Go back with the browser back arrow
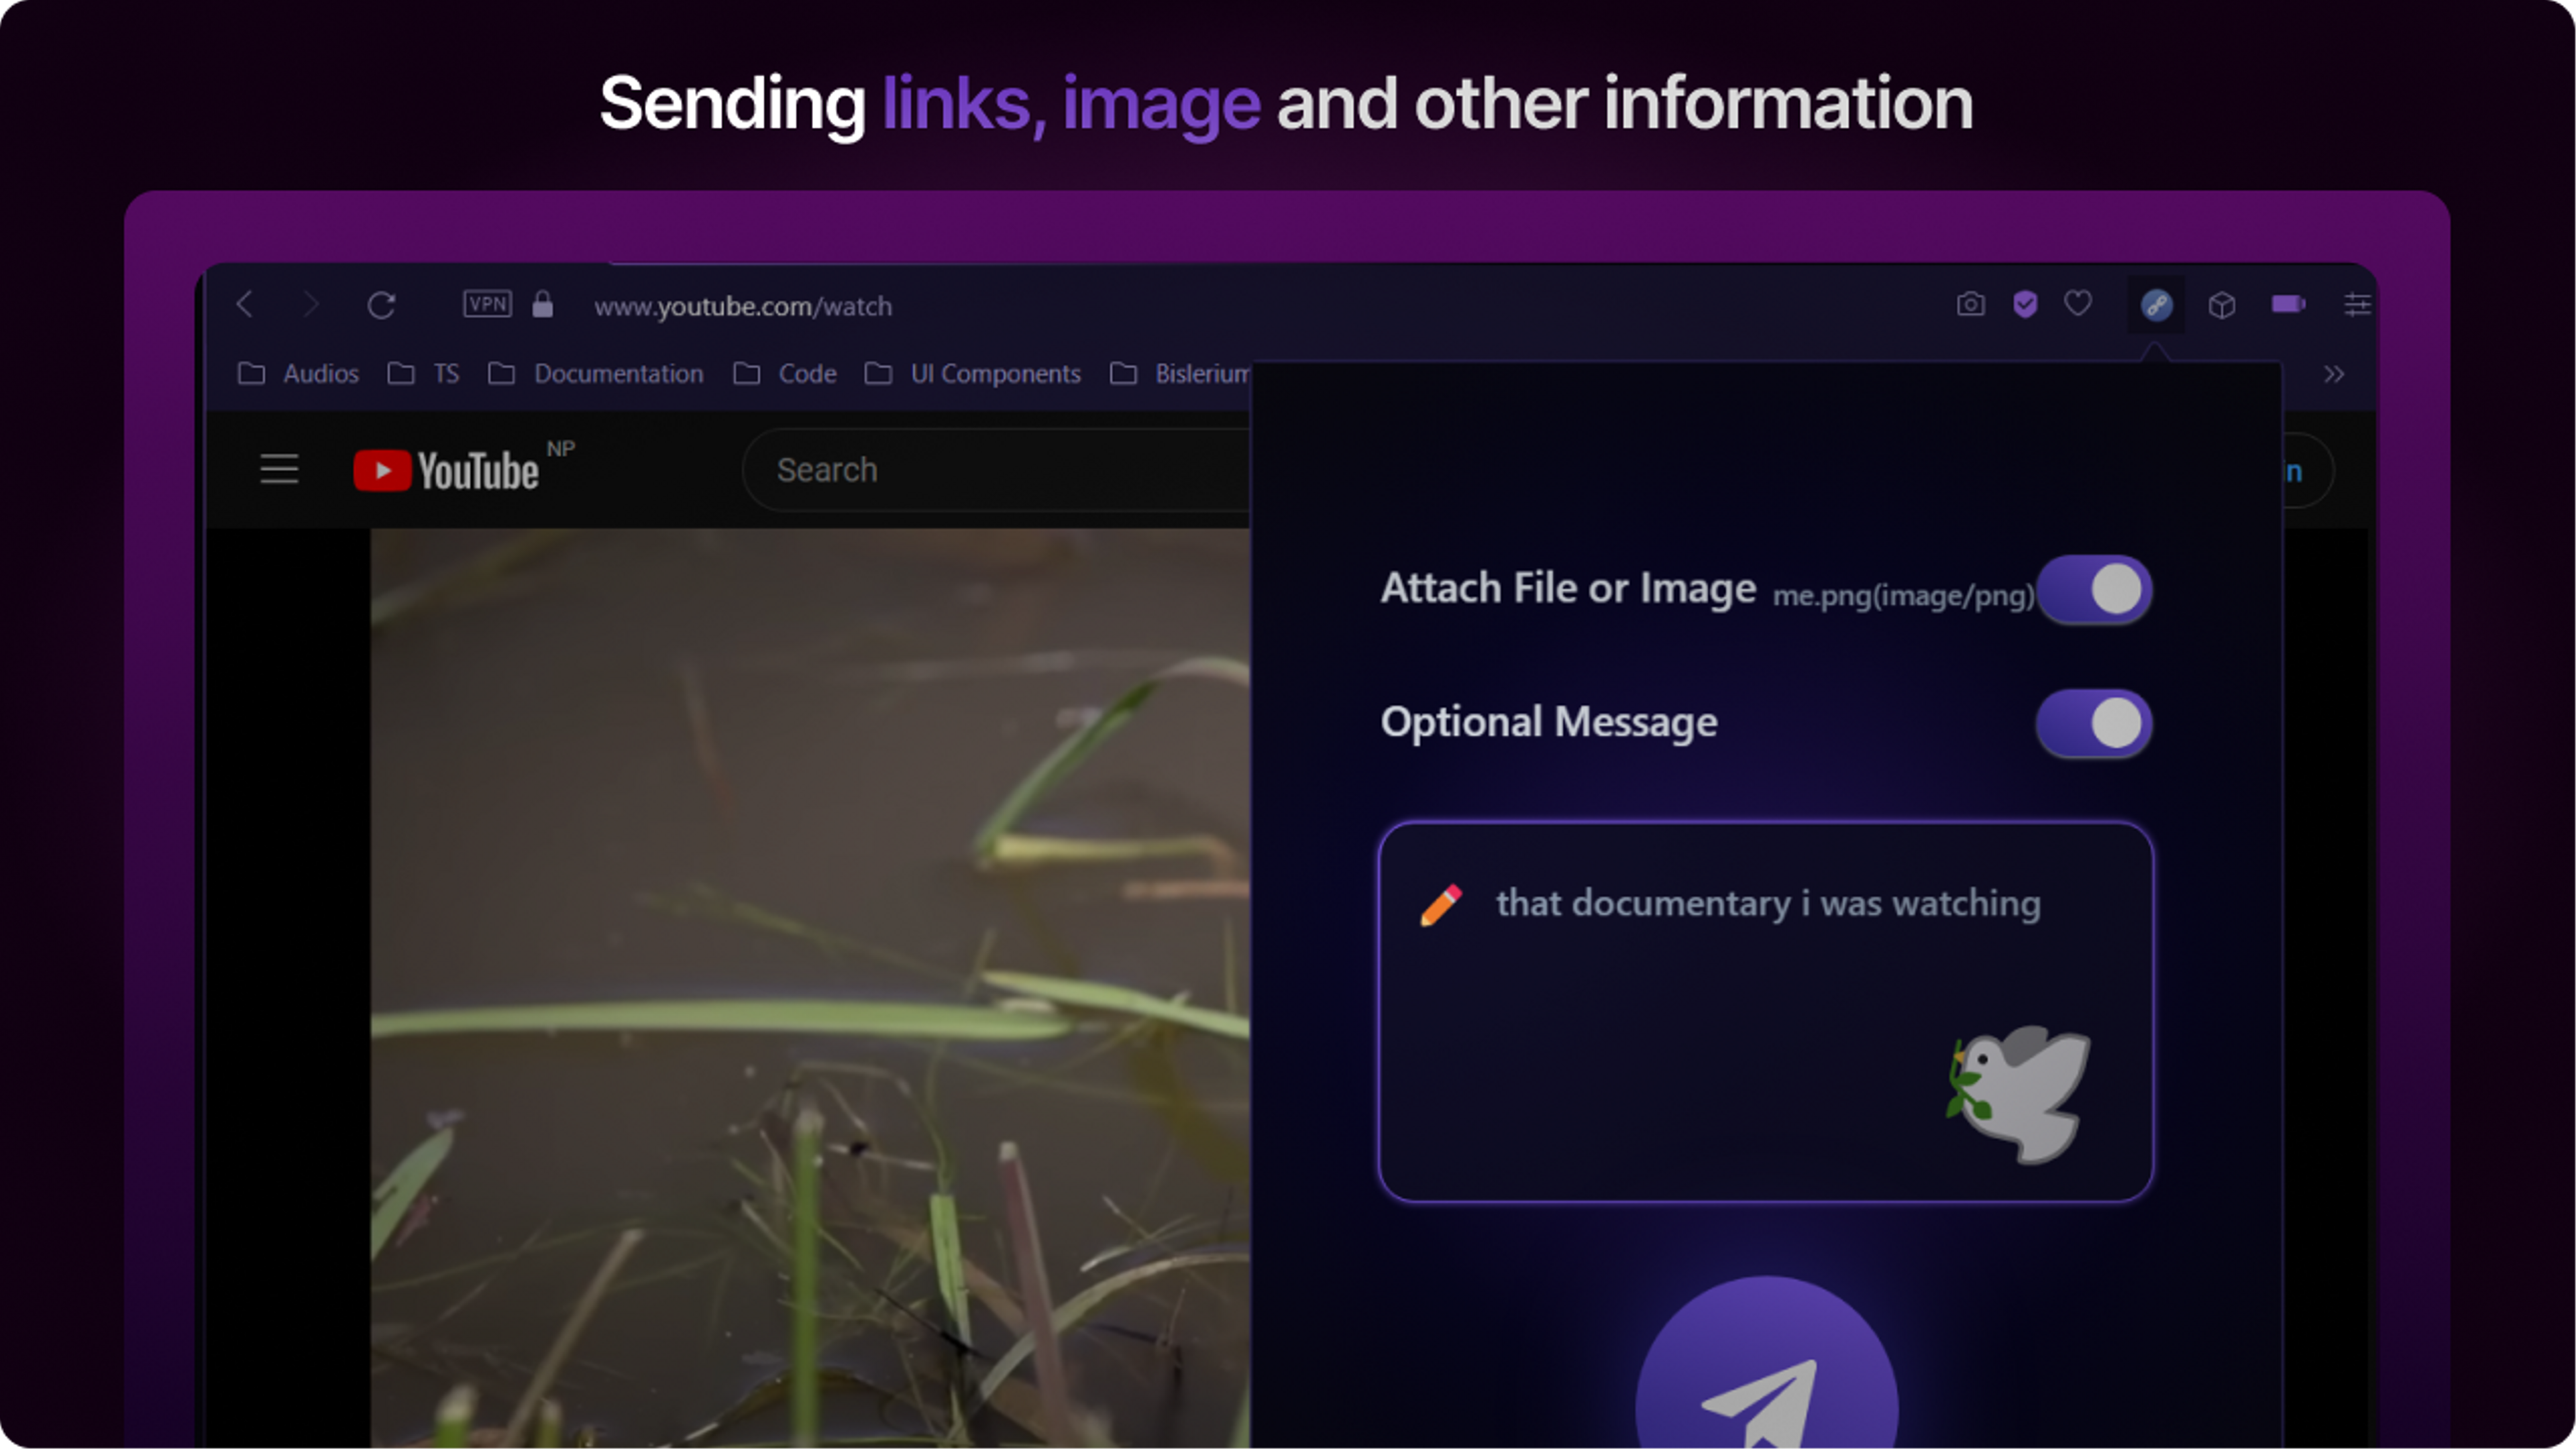The image size is (2576, 1449). point(245,304)
